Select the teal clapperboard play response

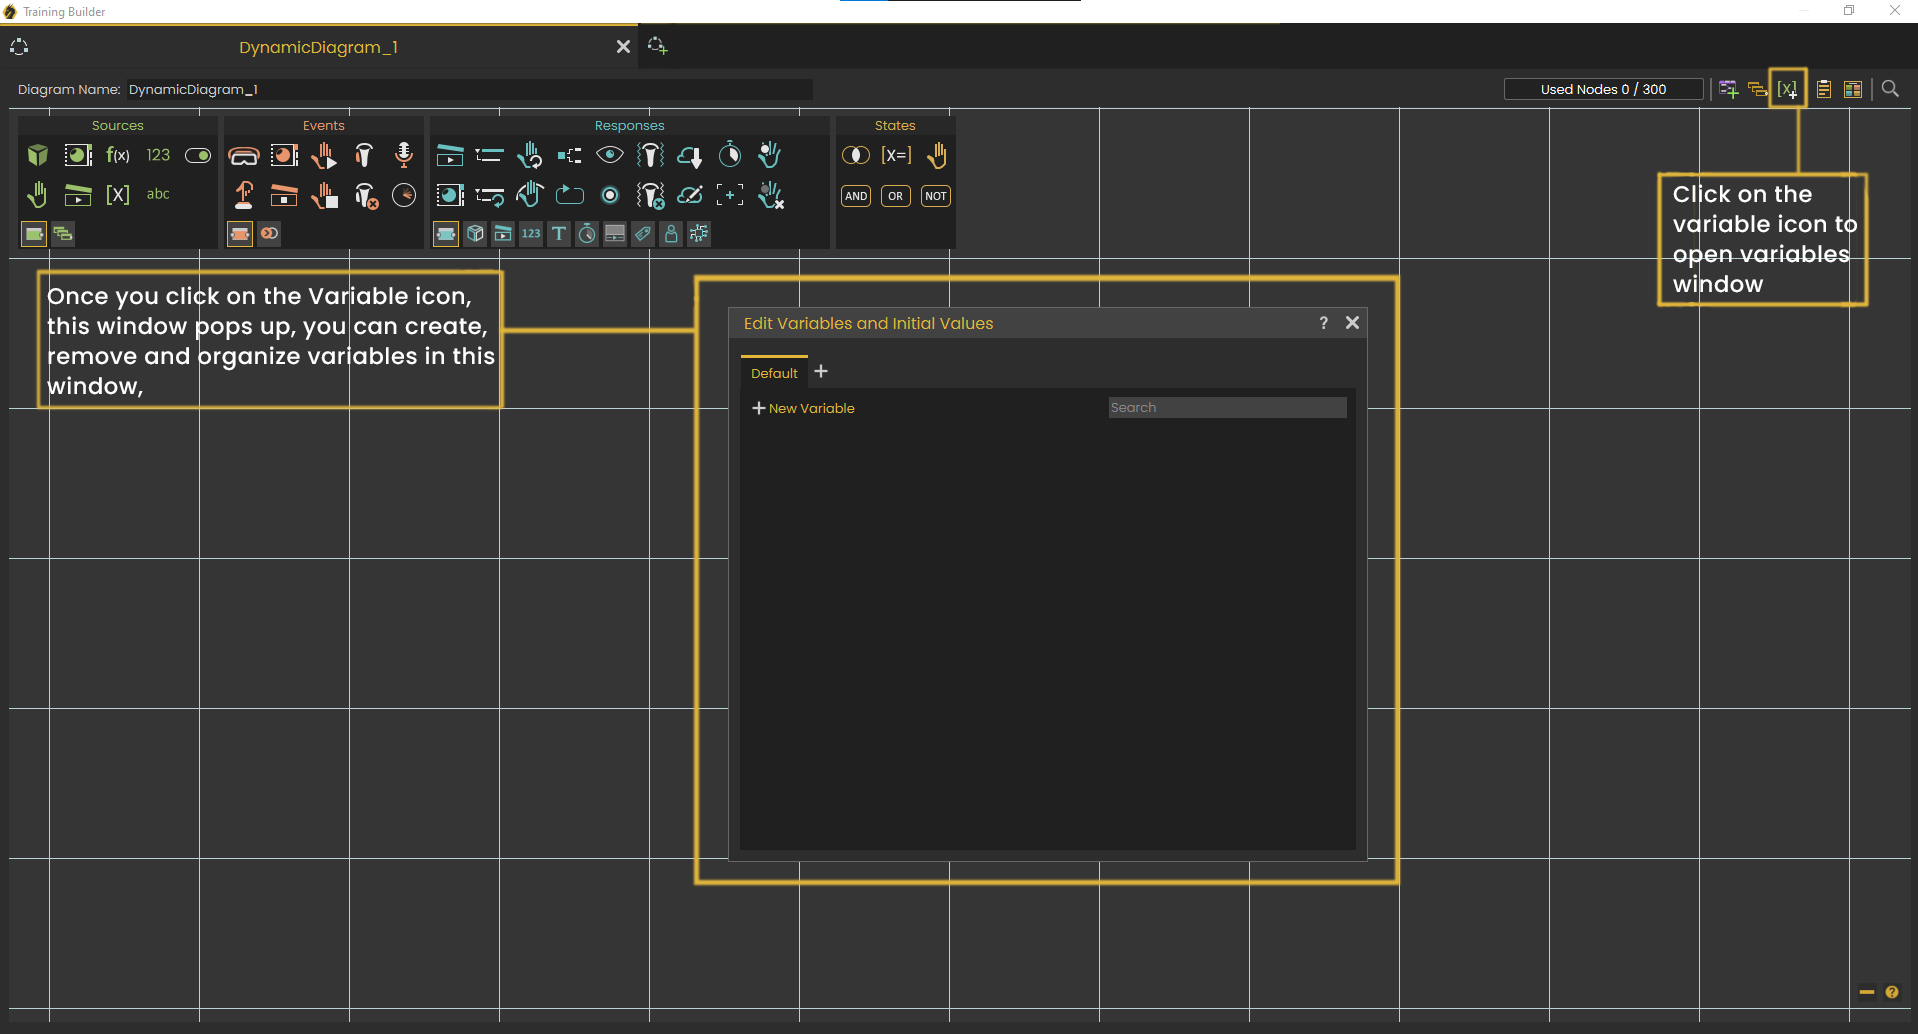click(450, 155)
